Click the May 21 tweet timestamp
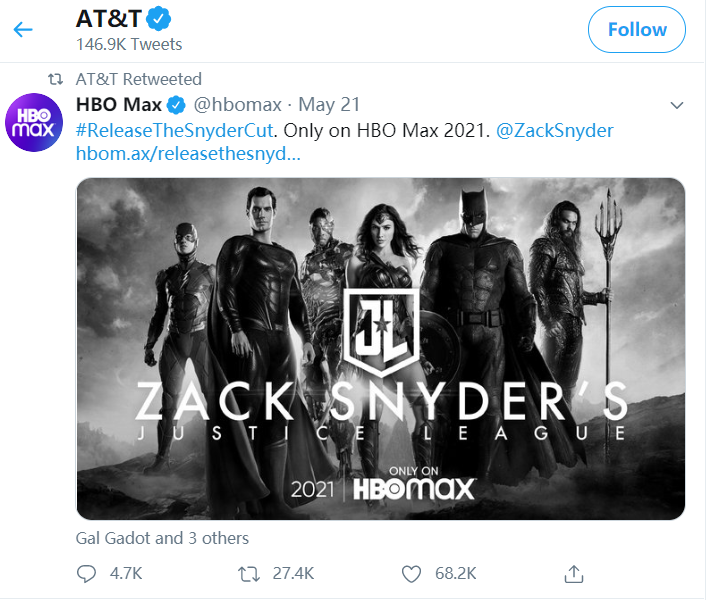The image size is (709, 600). click(329, 105)
